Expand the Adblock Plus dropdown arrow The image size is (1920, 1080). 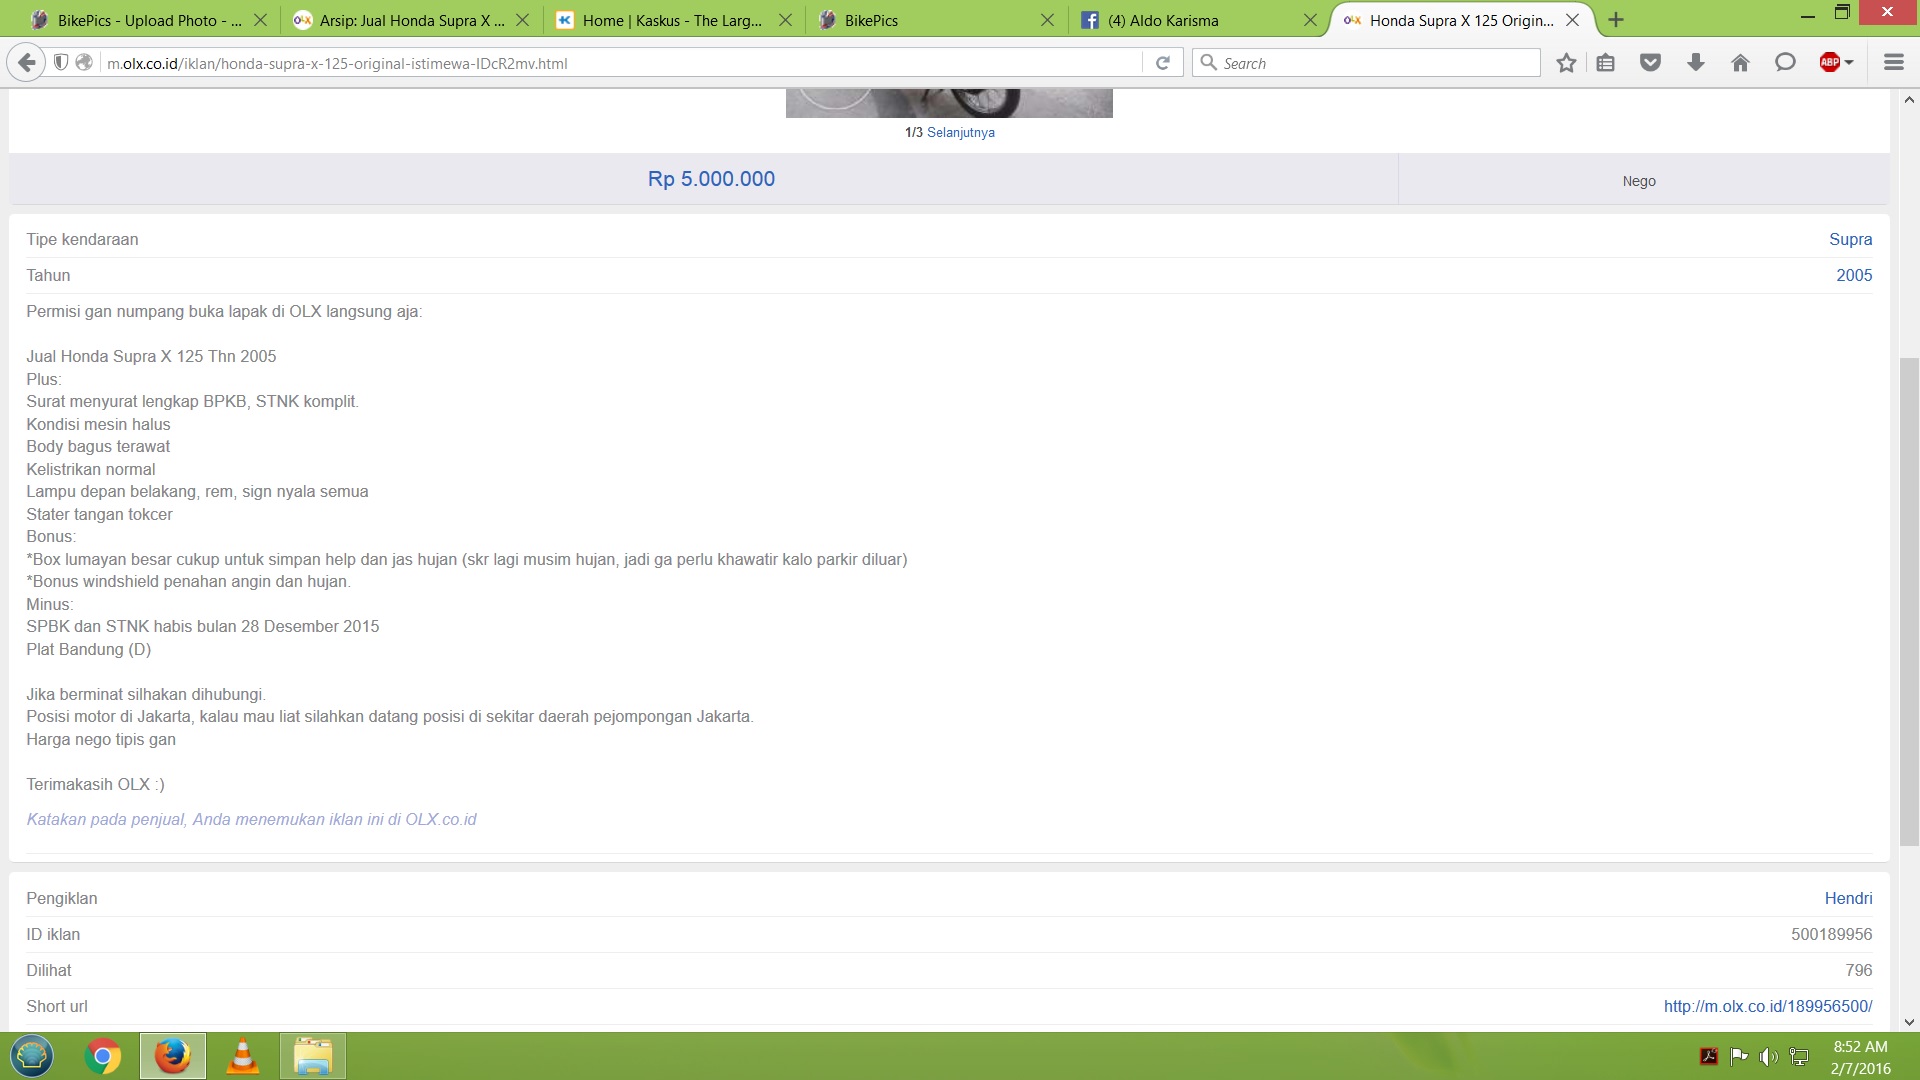click(x=1850, y=63)
